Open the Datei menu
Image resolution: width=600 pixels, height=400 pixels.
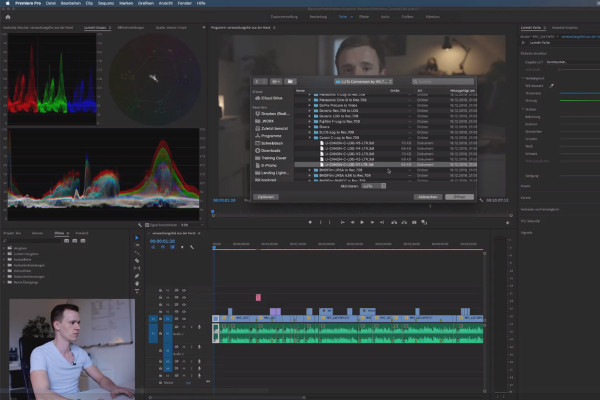(51, 3)
